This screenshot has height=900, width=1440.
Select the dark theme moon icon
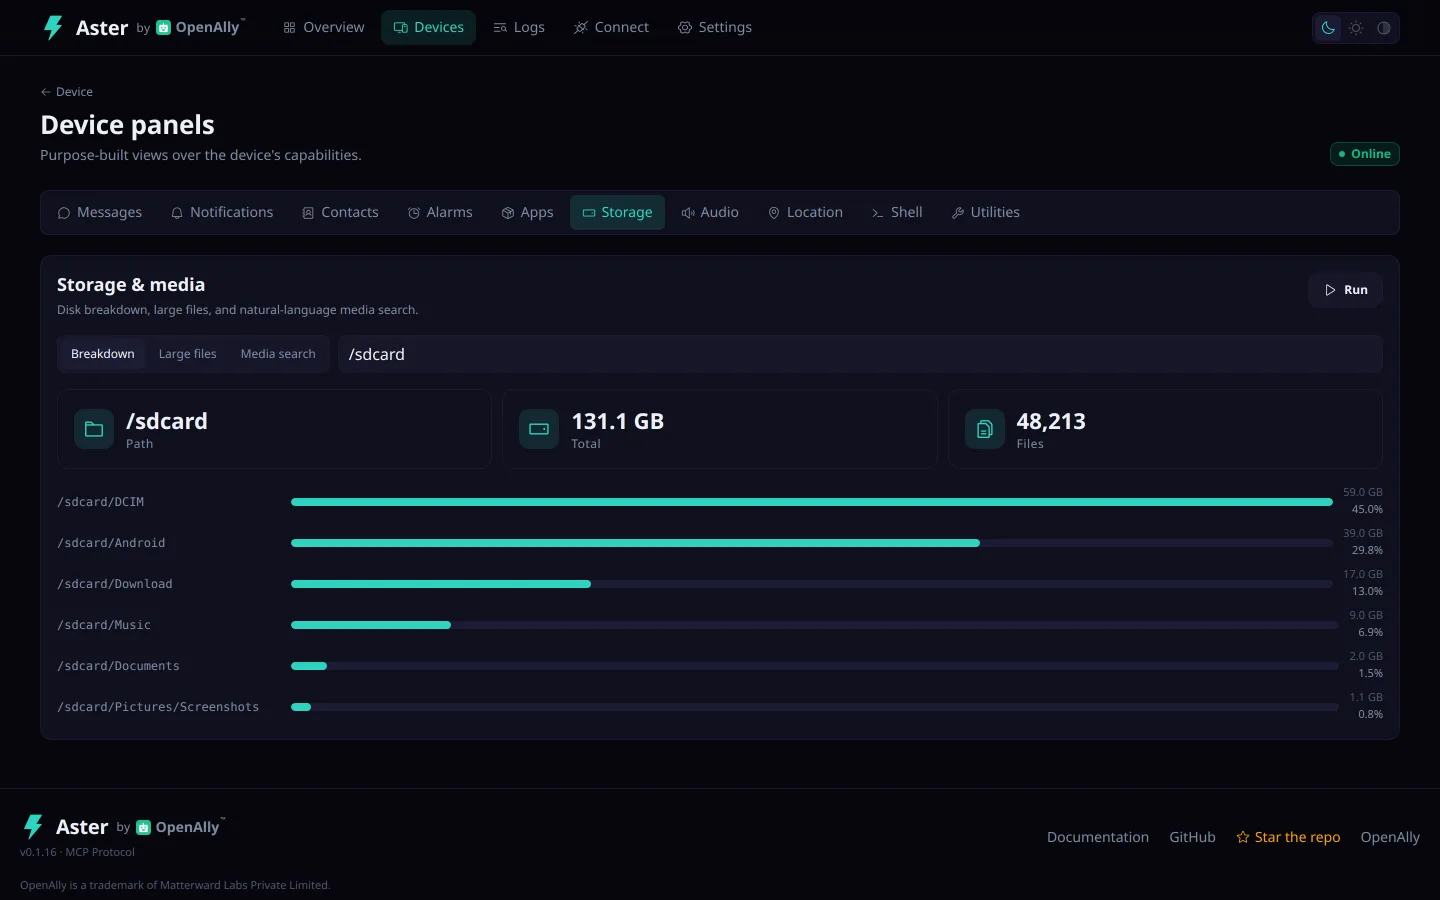(x=1328, y=28)
